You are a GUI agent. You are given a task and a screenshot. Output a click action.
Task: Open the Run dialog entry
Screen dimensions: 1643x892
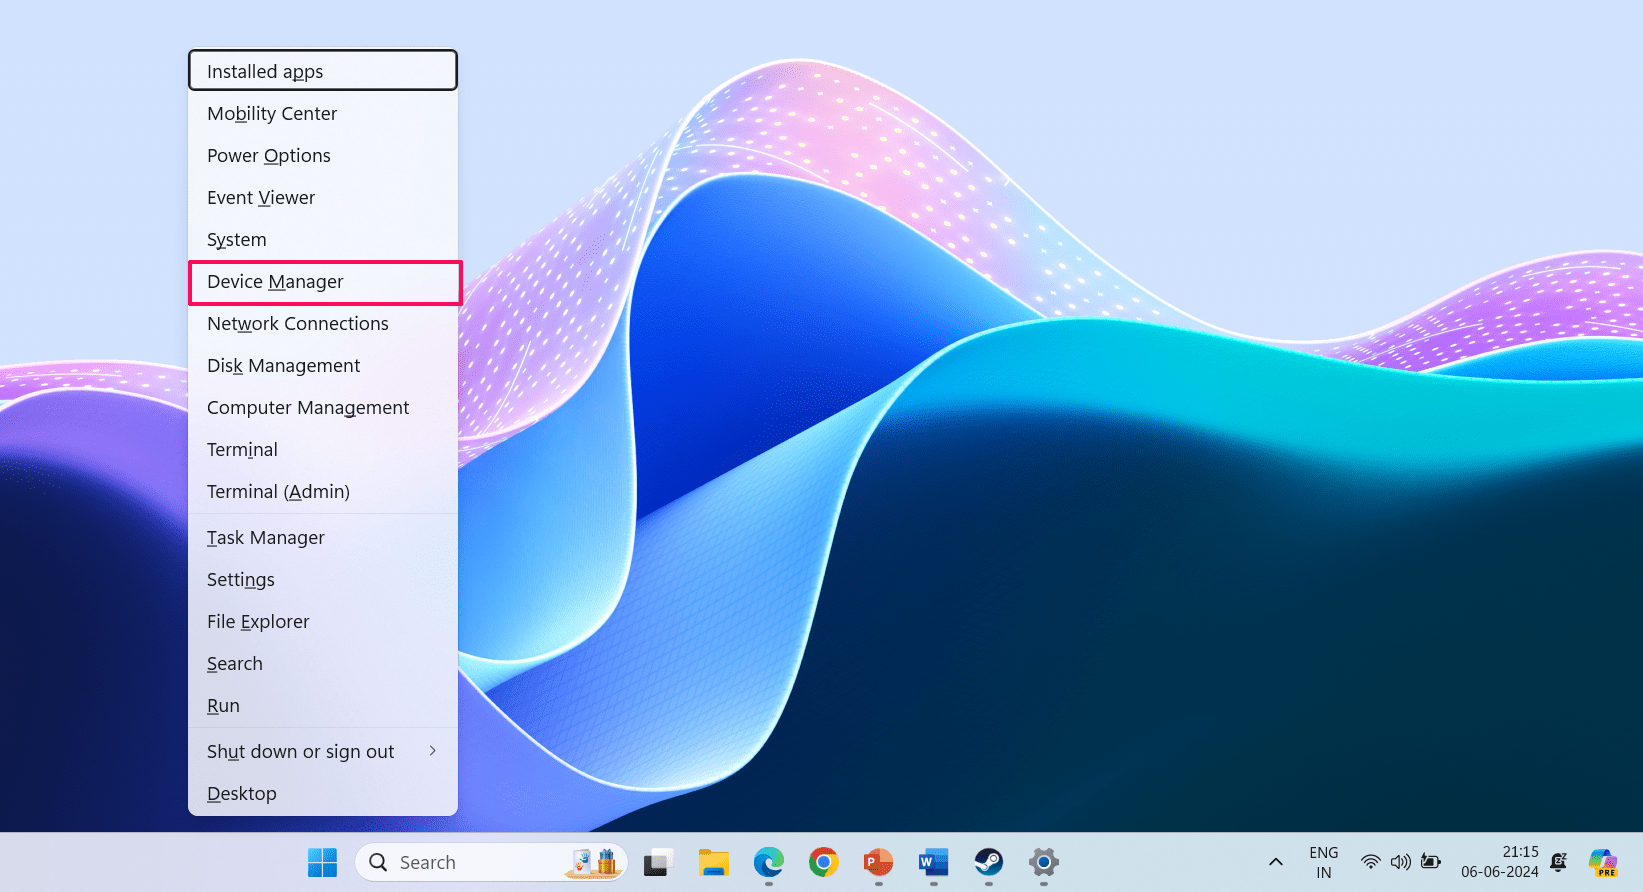pos(323,705)
